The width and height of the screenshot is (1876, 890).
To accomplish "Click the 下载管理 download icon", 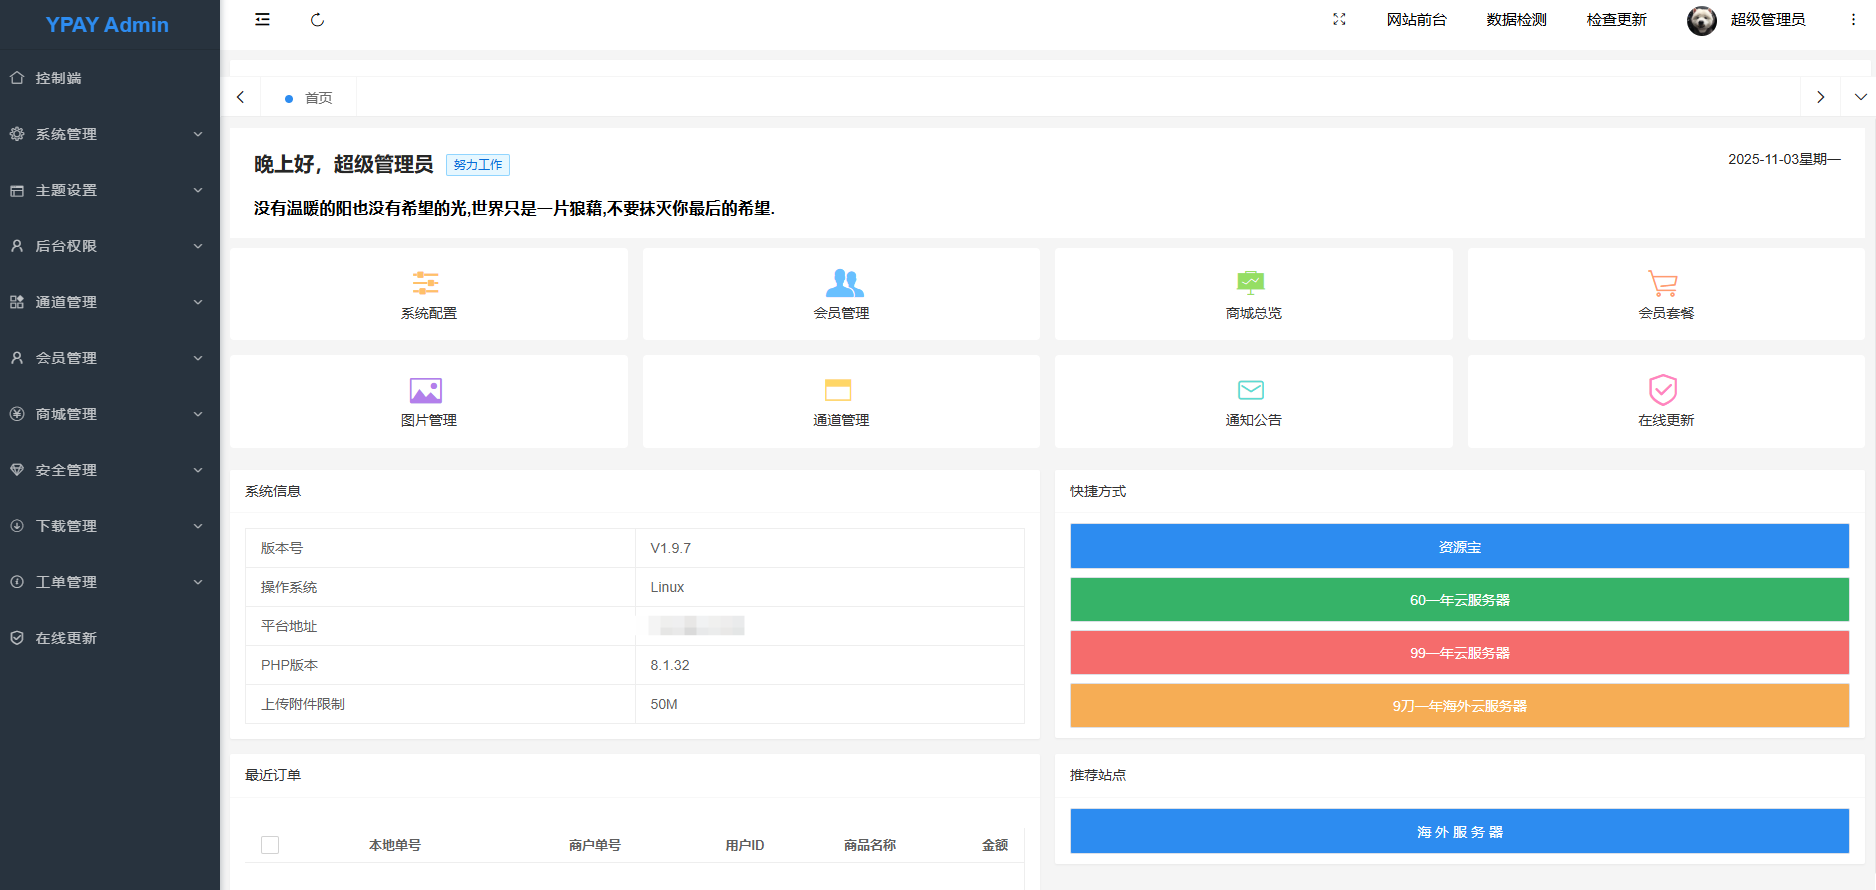I will pos(17,526).
